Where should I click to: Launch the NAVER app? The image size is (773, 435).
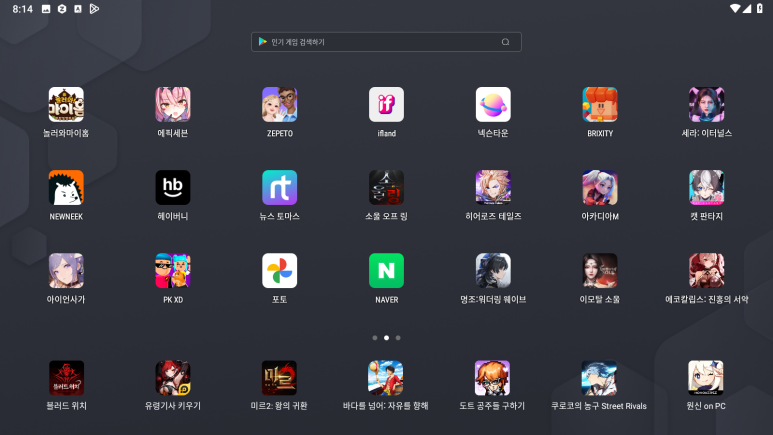pos(386,271)
